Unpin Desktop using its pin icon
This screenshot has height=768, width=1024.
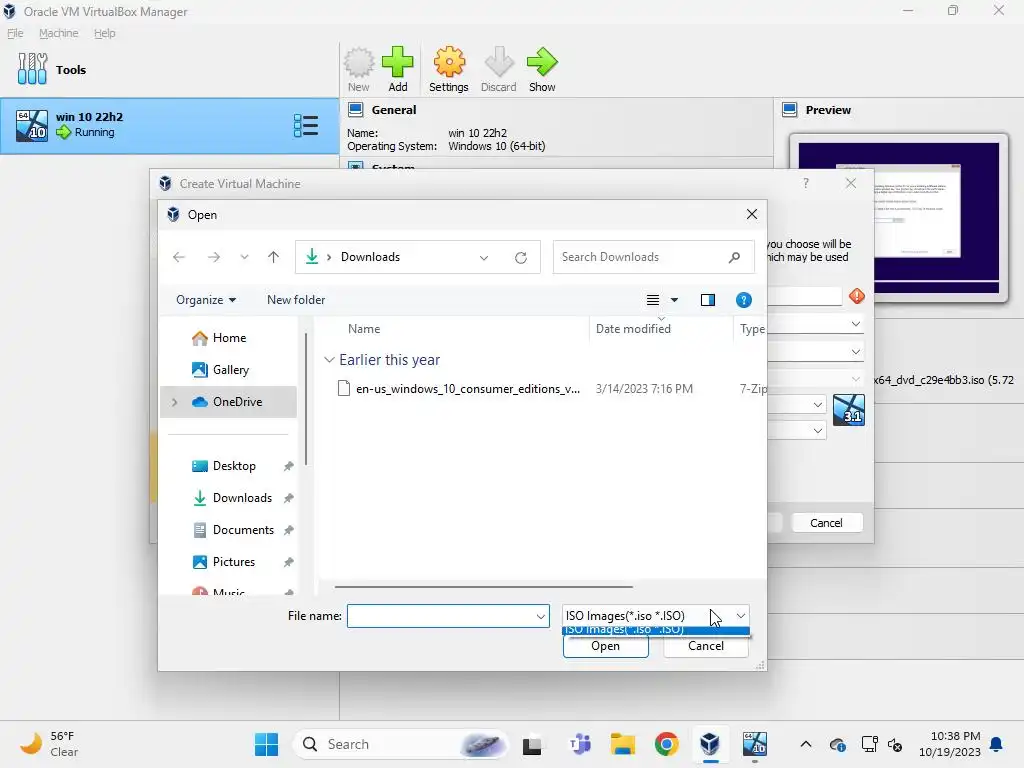coord(288,466)
